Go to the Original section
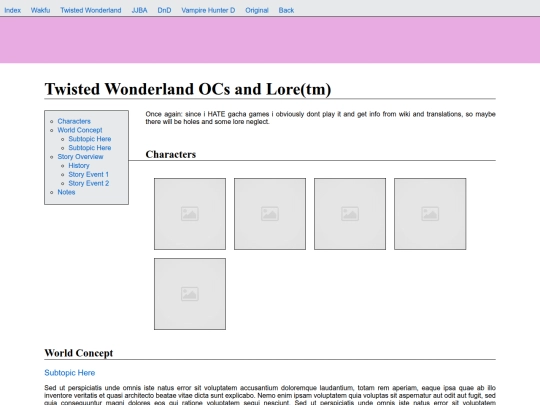The height and width of the screenshot is (405, 540). 257,10
